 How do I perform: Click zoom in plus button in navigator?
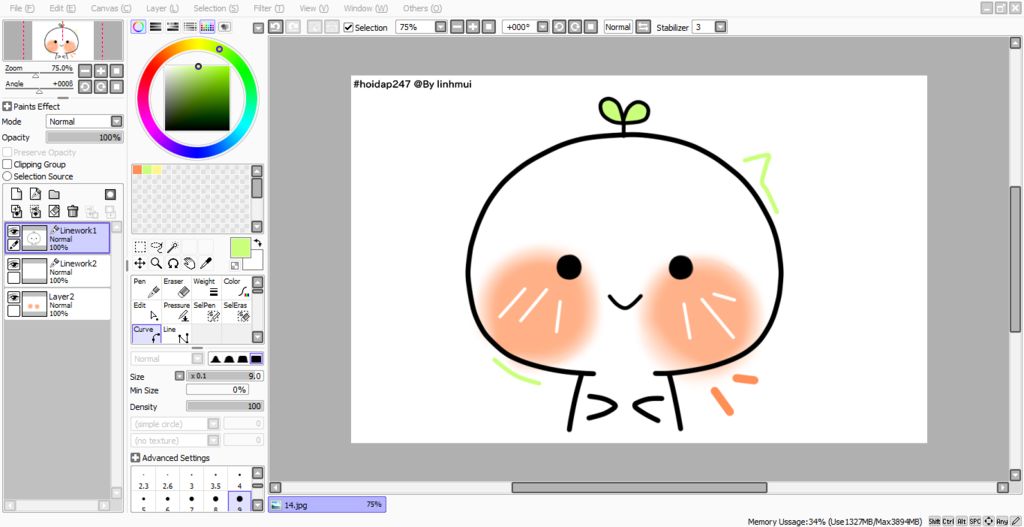[101, 71]
